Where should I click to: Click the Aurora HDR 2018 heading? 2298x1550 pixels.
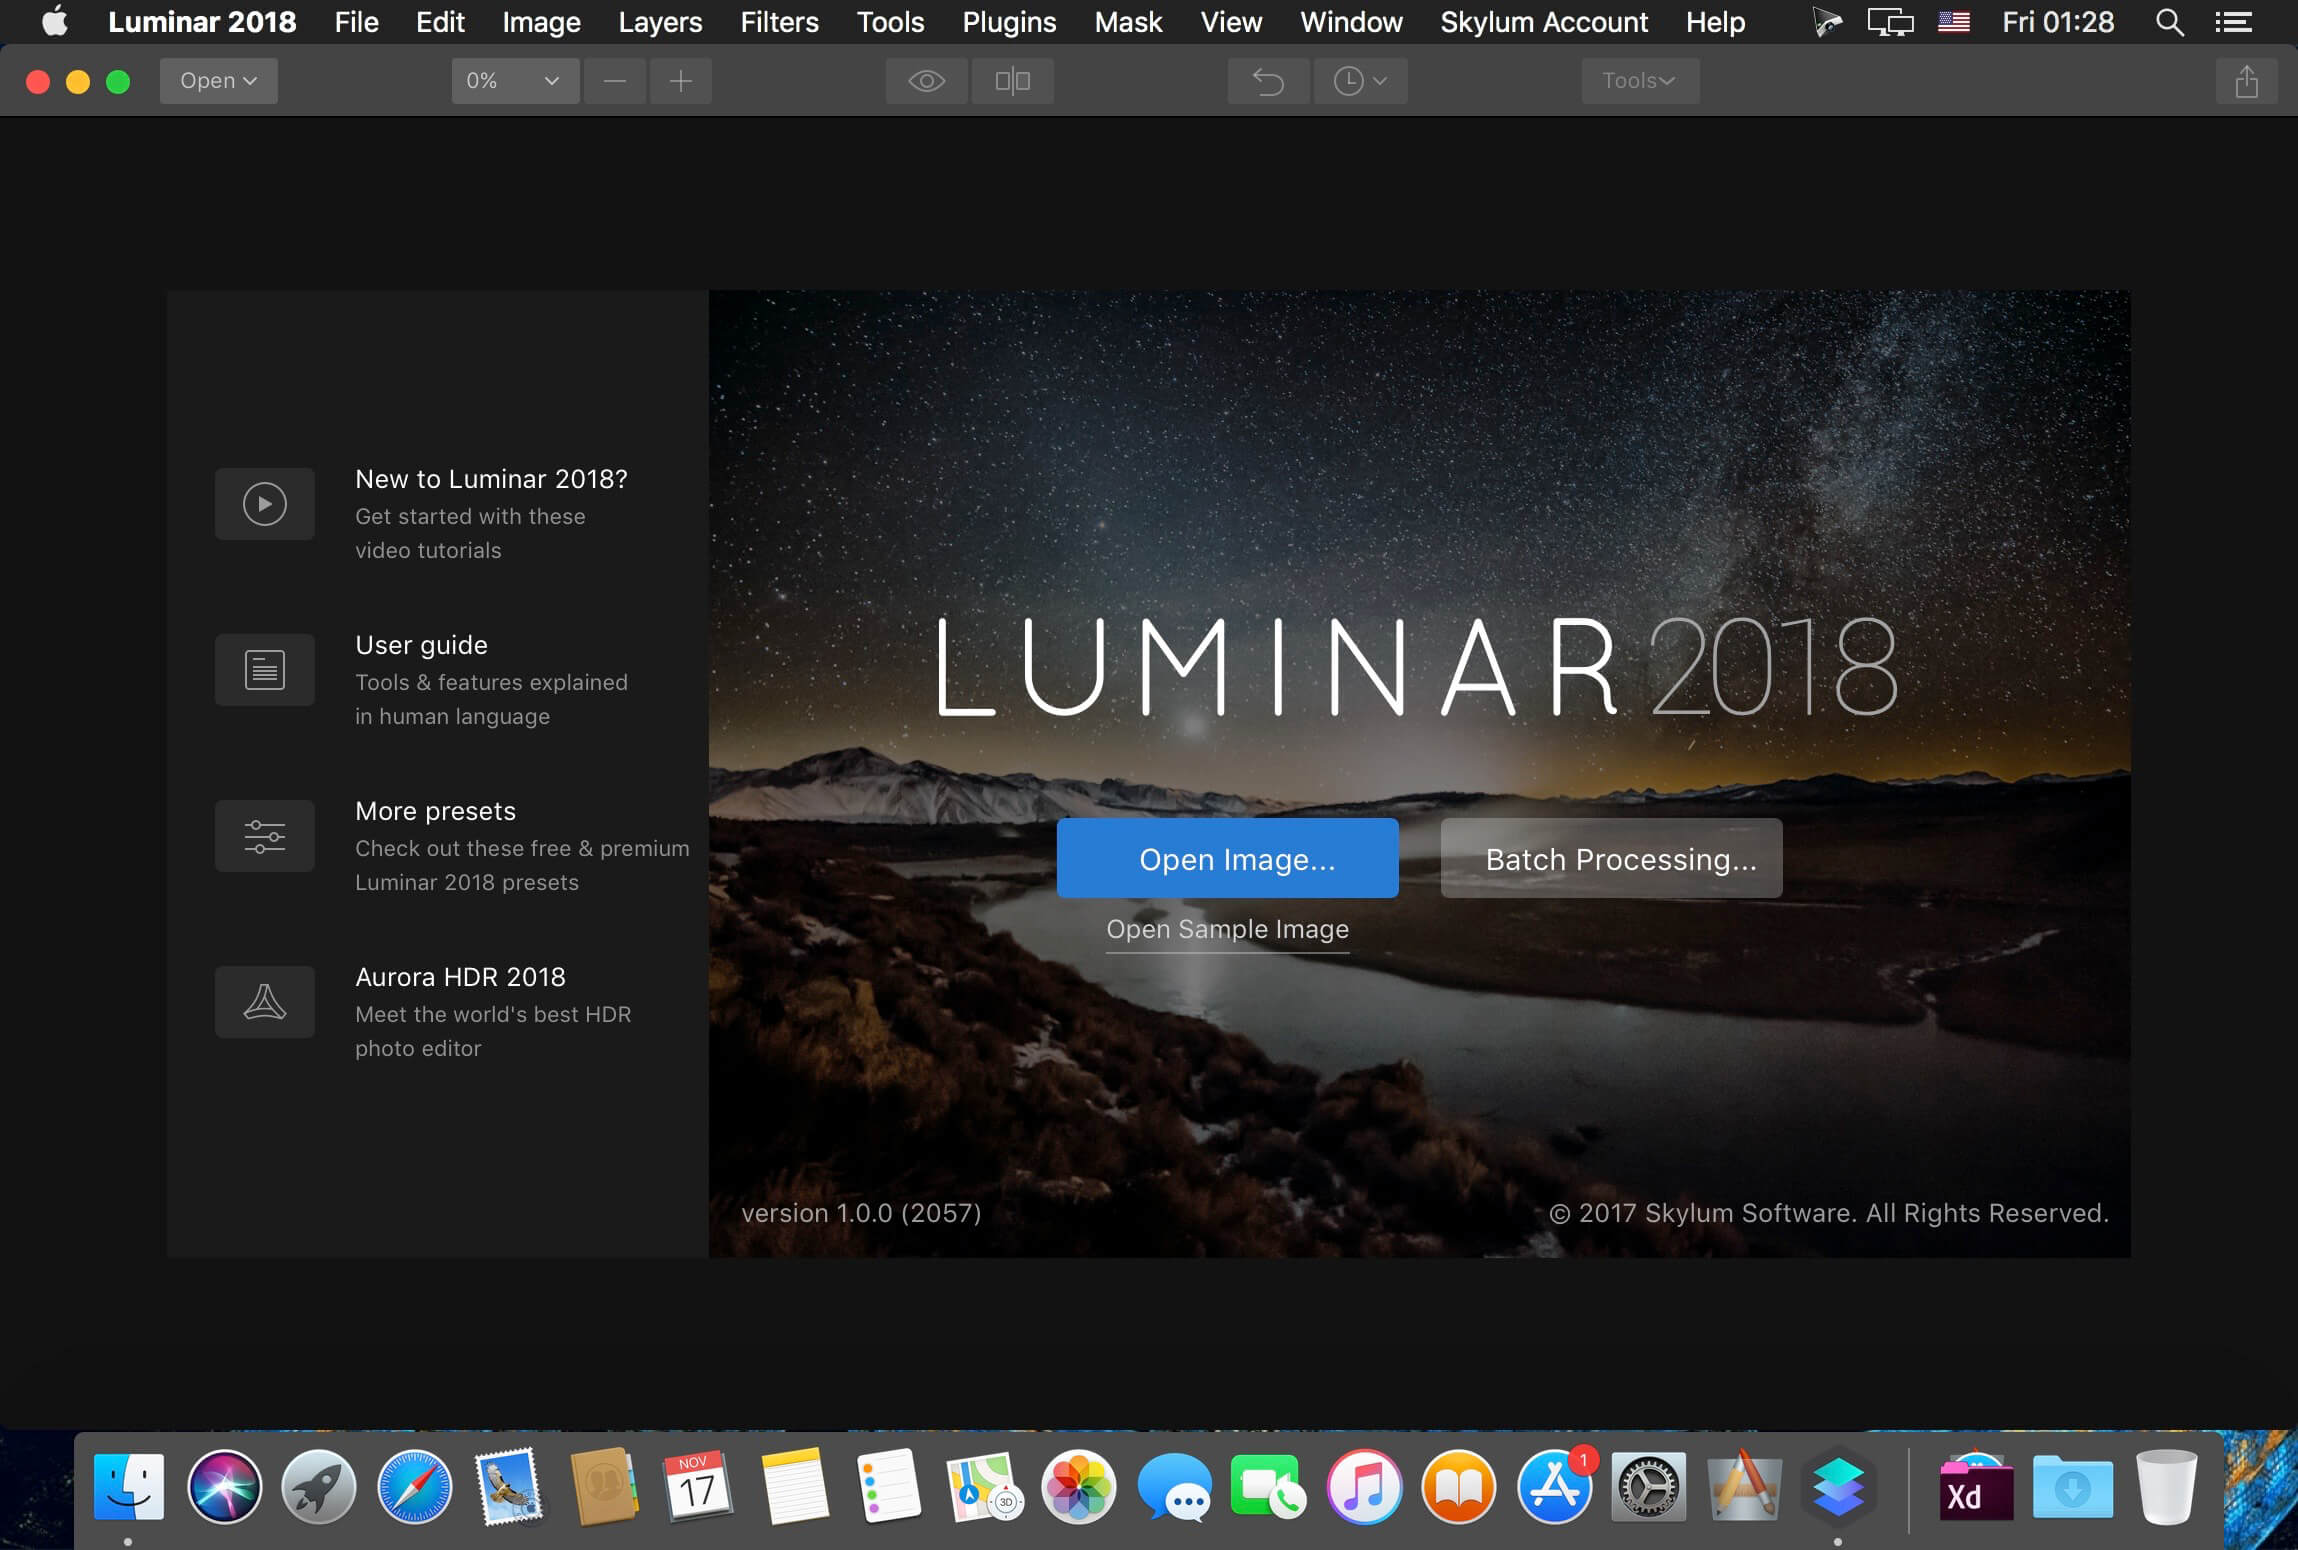[x=460, y=977]
